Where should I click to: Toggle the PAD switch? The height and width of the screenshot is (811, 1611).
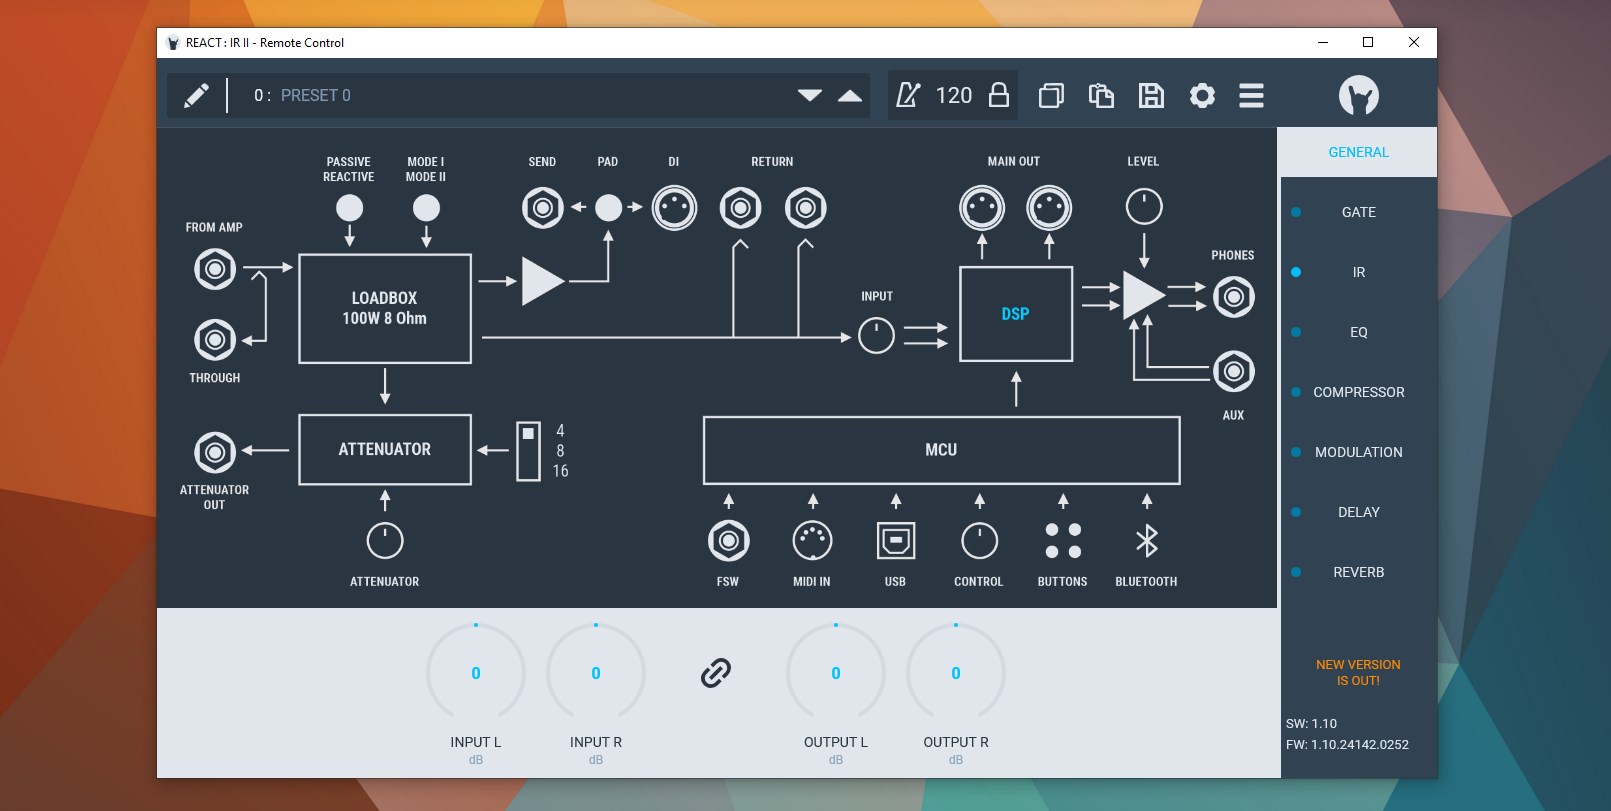click(x=608, y=208)
